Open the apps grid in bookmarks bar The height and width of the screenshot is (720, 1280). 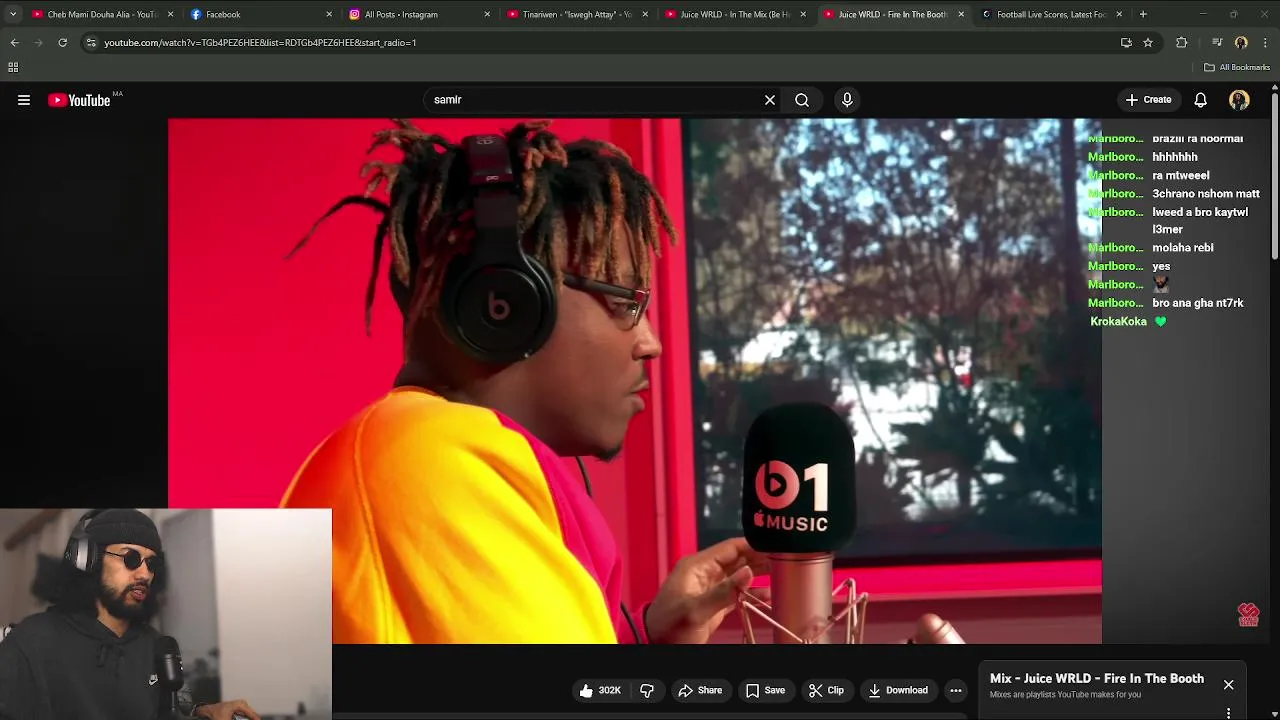pos(13,67)
